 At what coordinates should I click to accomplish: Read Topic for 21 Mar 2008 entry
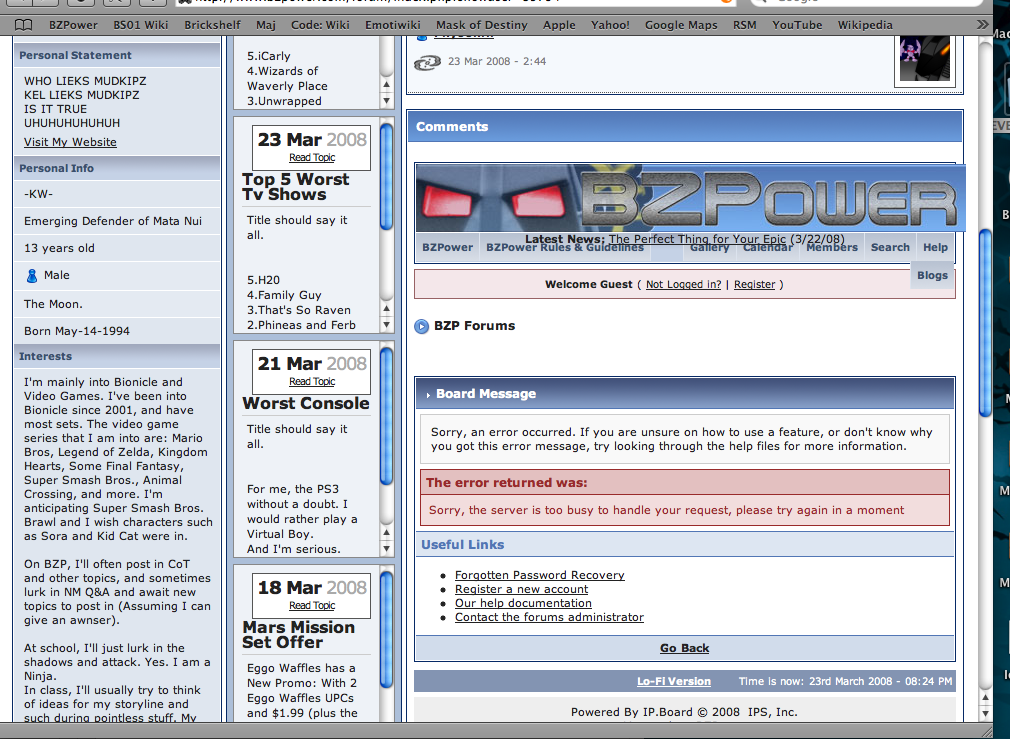pos(312,382)
